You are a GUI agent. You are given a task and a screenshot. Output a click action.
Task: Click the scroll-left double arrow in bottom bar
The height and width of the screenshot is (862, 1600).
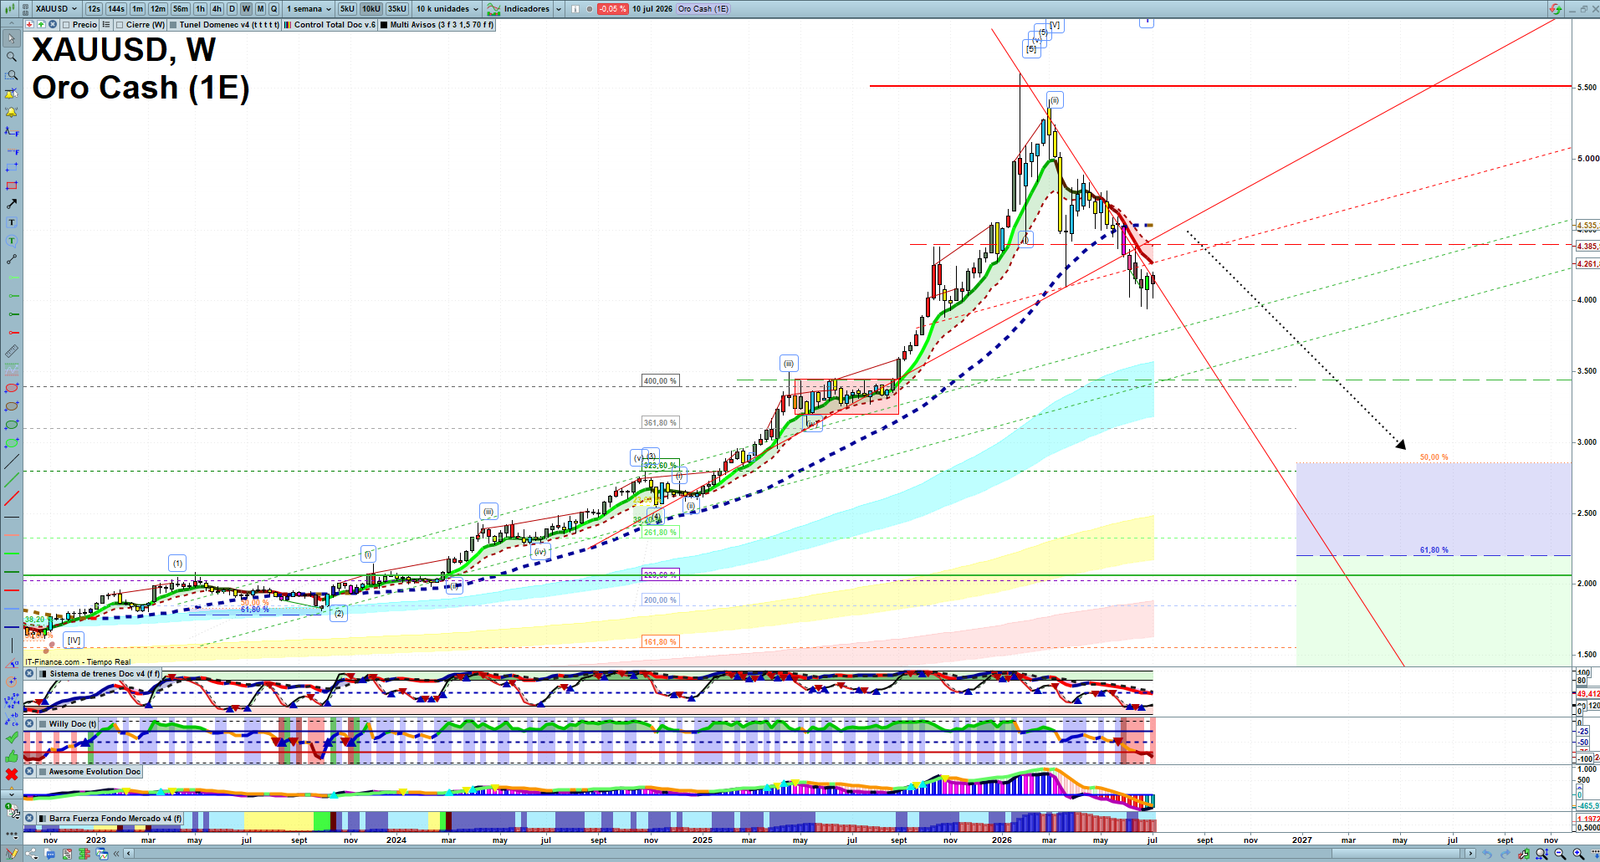[x=116, y=854]
